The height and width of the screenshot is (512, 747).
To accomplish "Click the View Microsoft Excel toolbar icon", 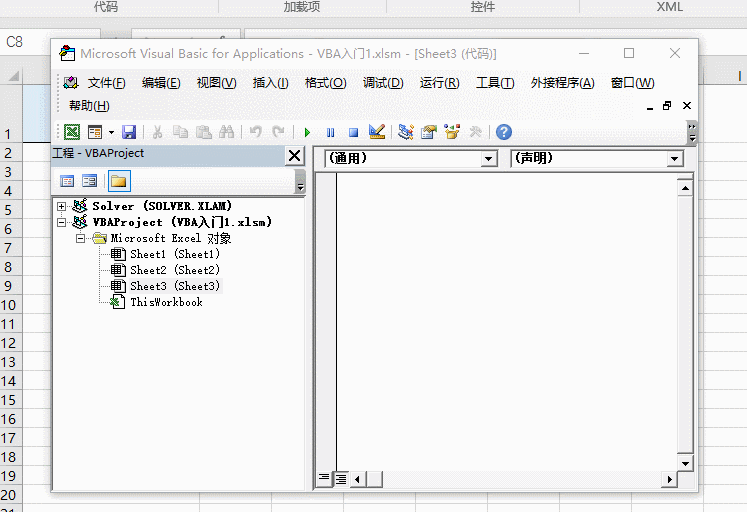I will click(x=72, y=132).
